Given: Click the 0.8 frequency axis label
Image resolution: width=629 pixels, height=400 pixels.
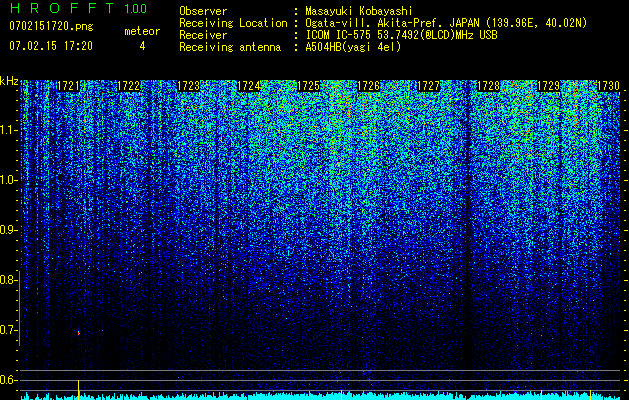Looking at the screenshot, I should [7, 280].
